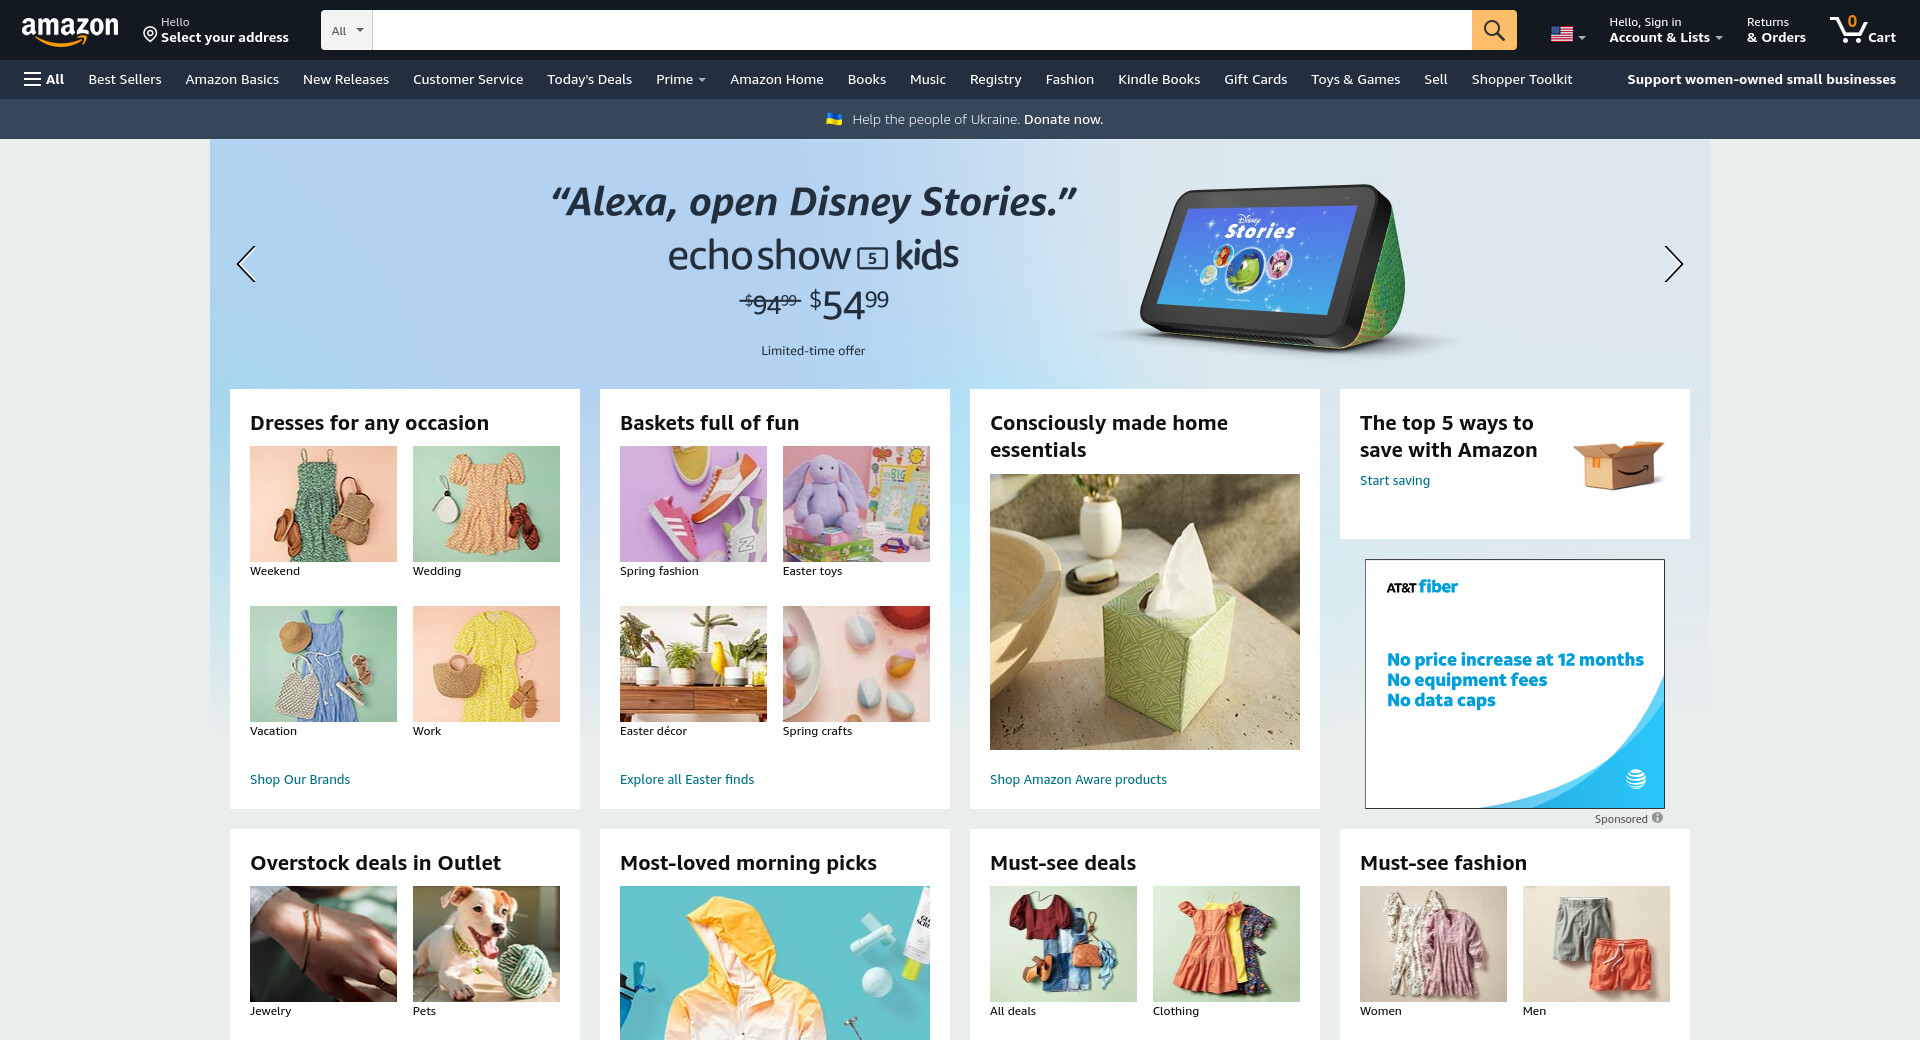This screenshot has height=1040, width=1920.
Task: Expand the Account & Lists dropdown
Action: (1665, 30)
